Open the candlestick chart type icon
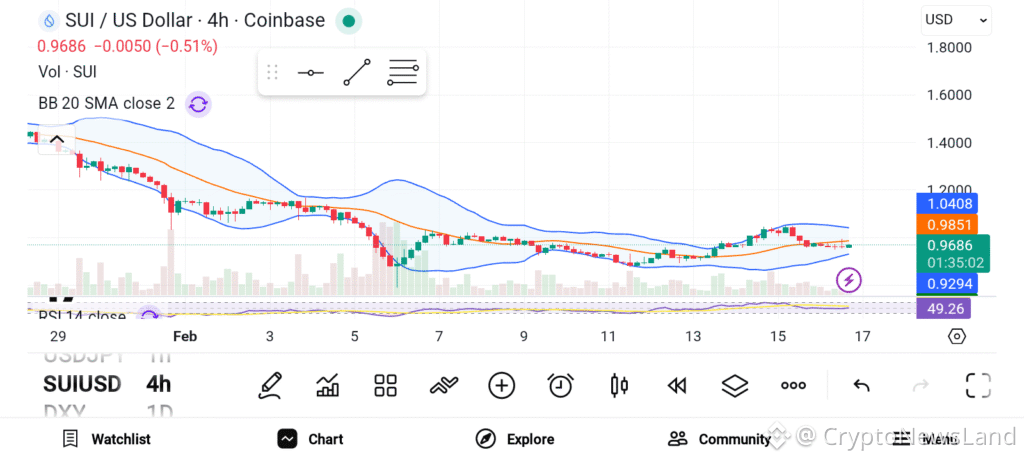This screenshot has width=1024, height=461. [619, 385]
